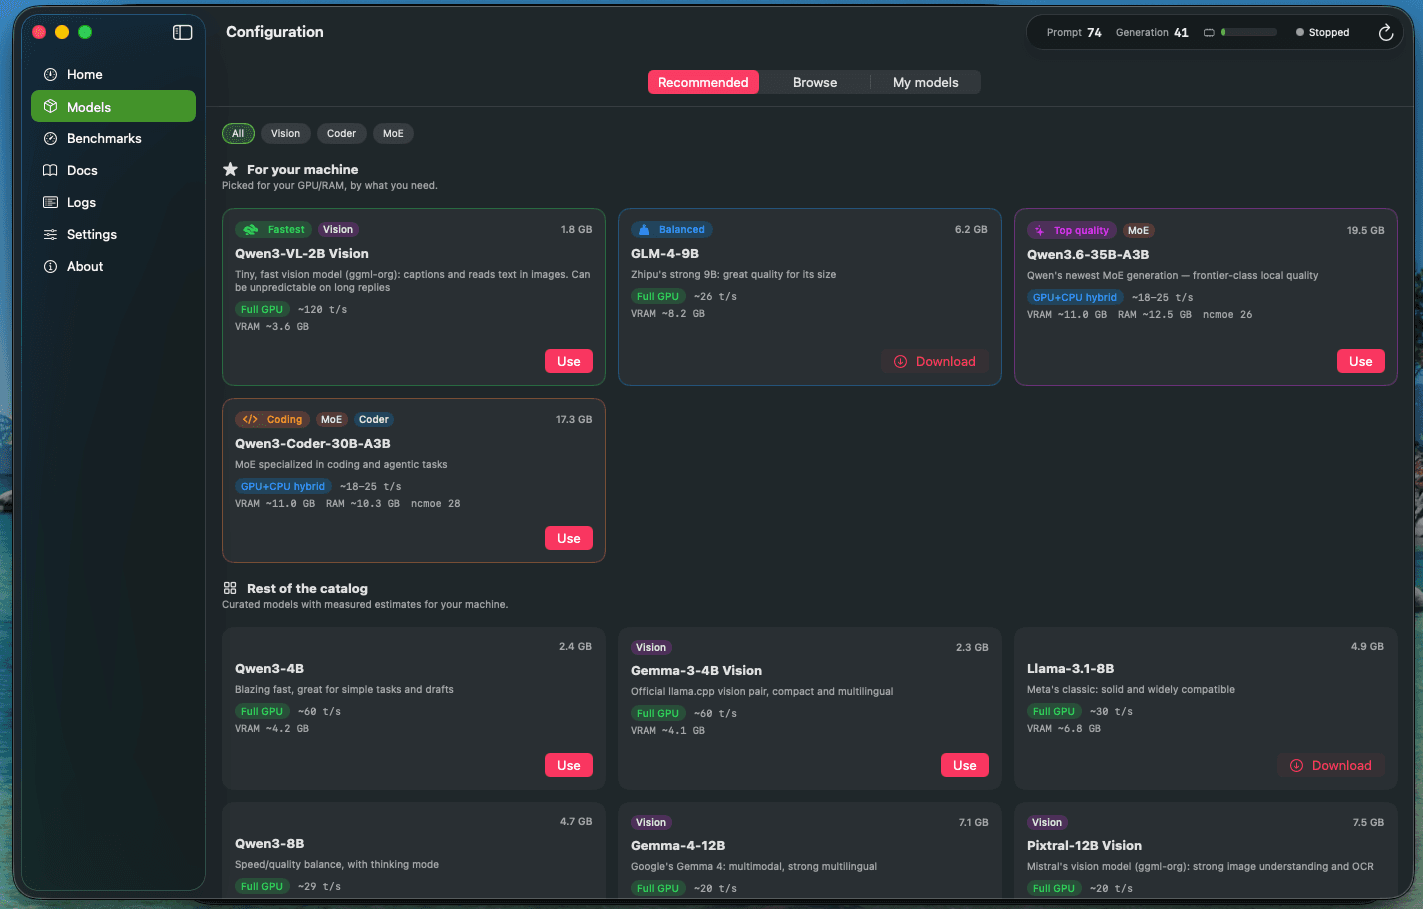Click the Docs book icon

pyautogui.click(x=50, y=170)
